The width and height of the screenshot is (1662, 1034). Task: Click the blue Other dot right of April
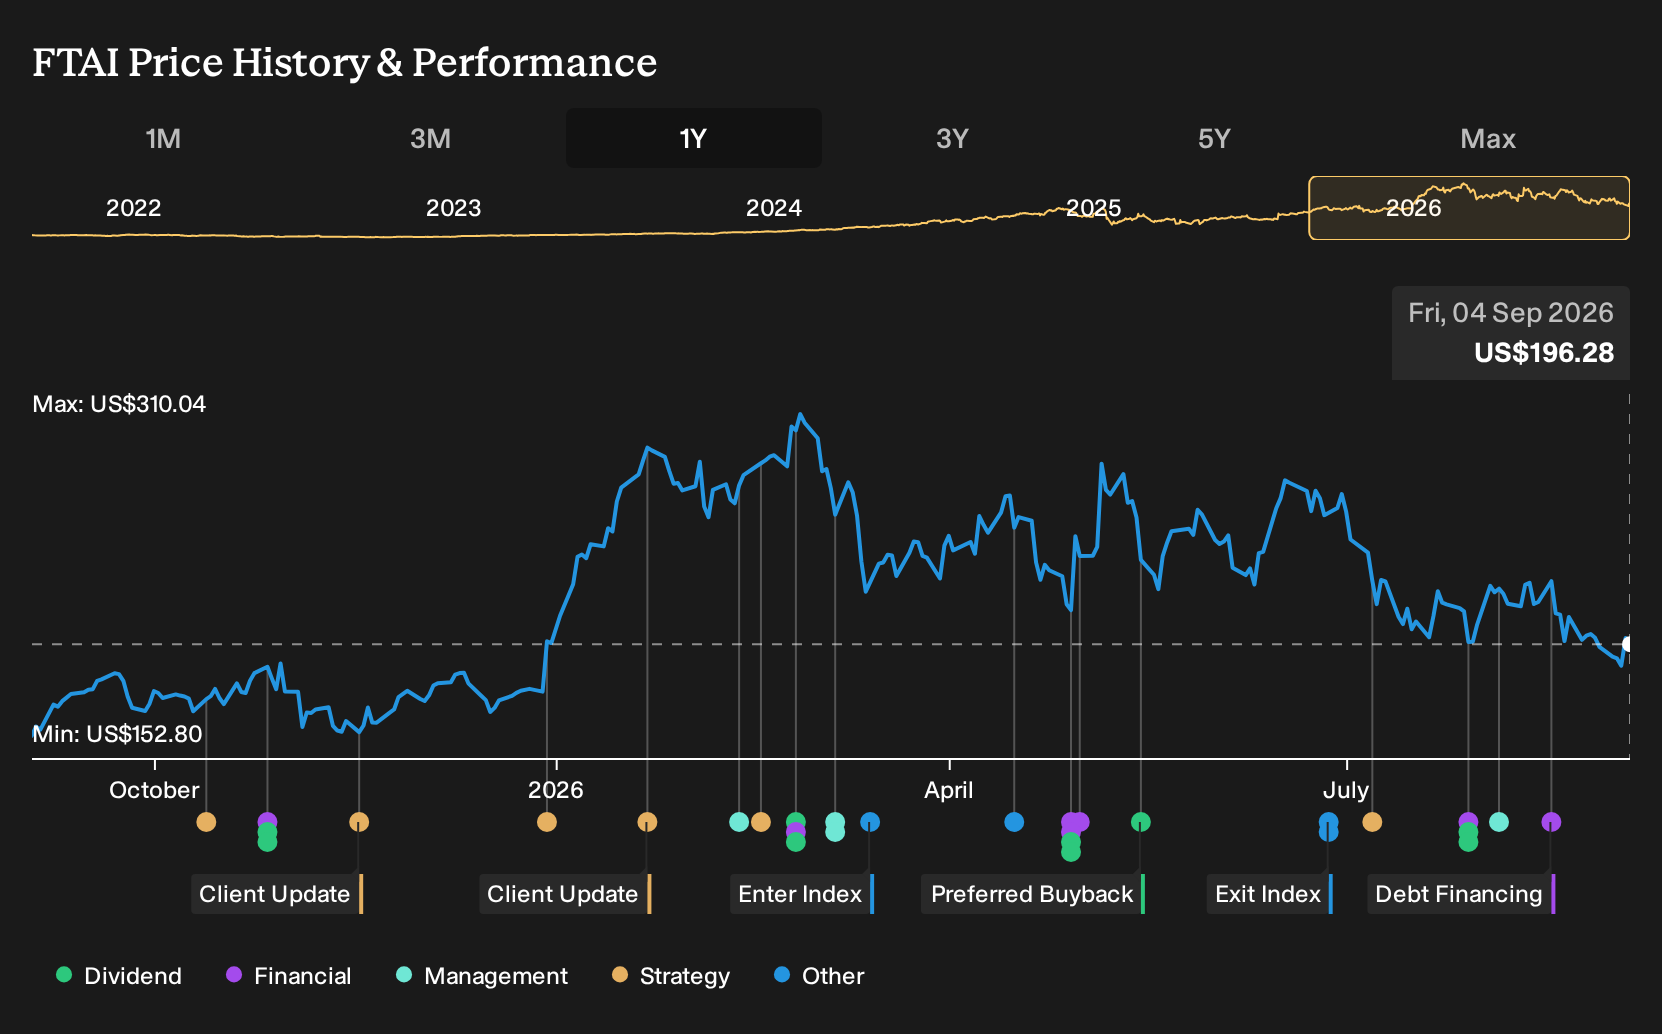[x=1014, y=822]
